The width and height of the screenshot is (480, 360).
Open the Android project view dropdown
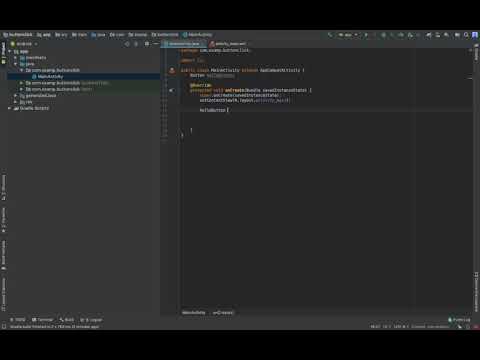[24, 44]
